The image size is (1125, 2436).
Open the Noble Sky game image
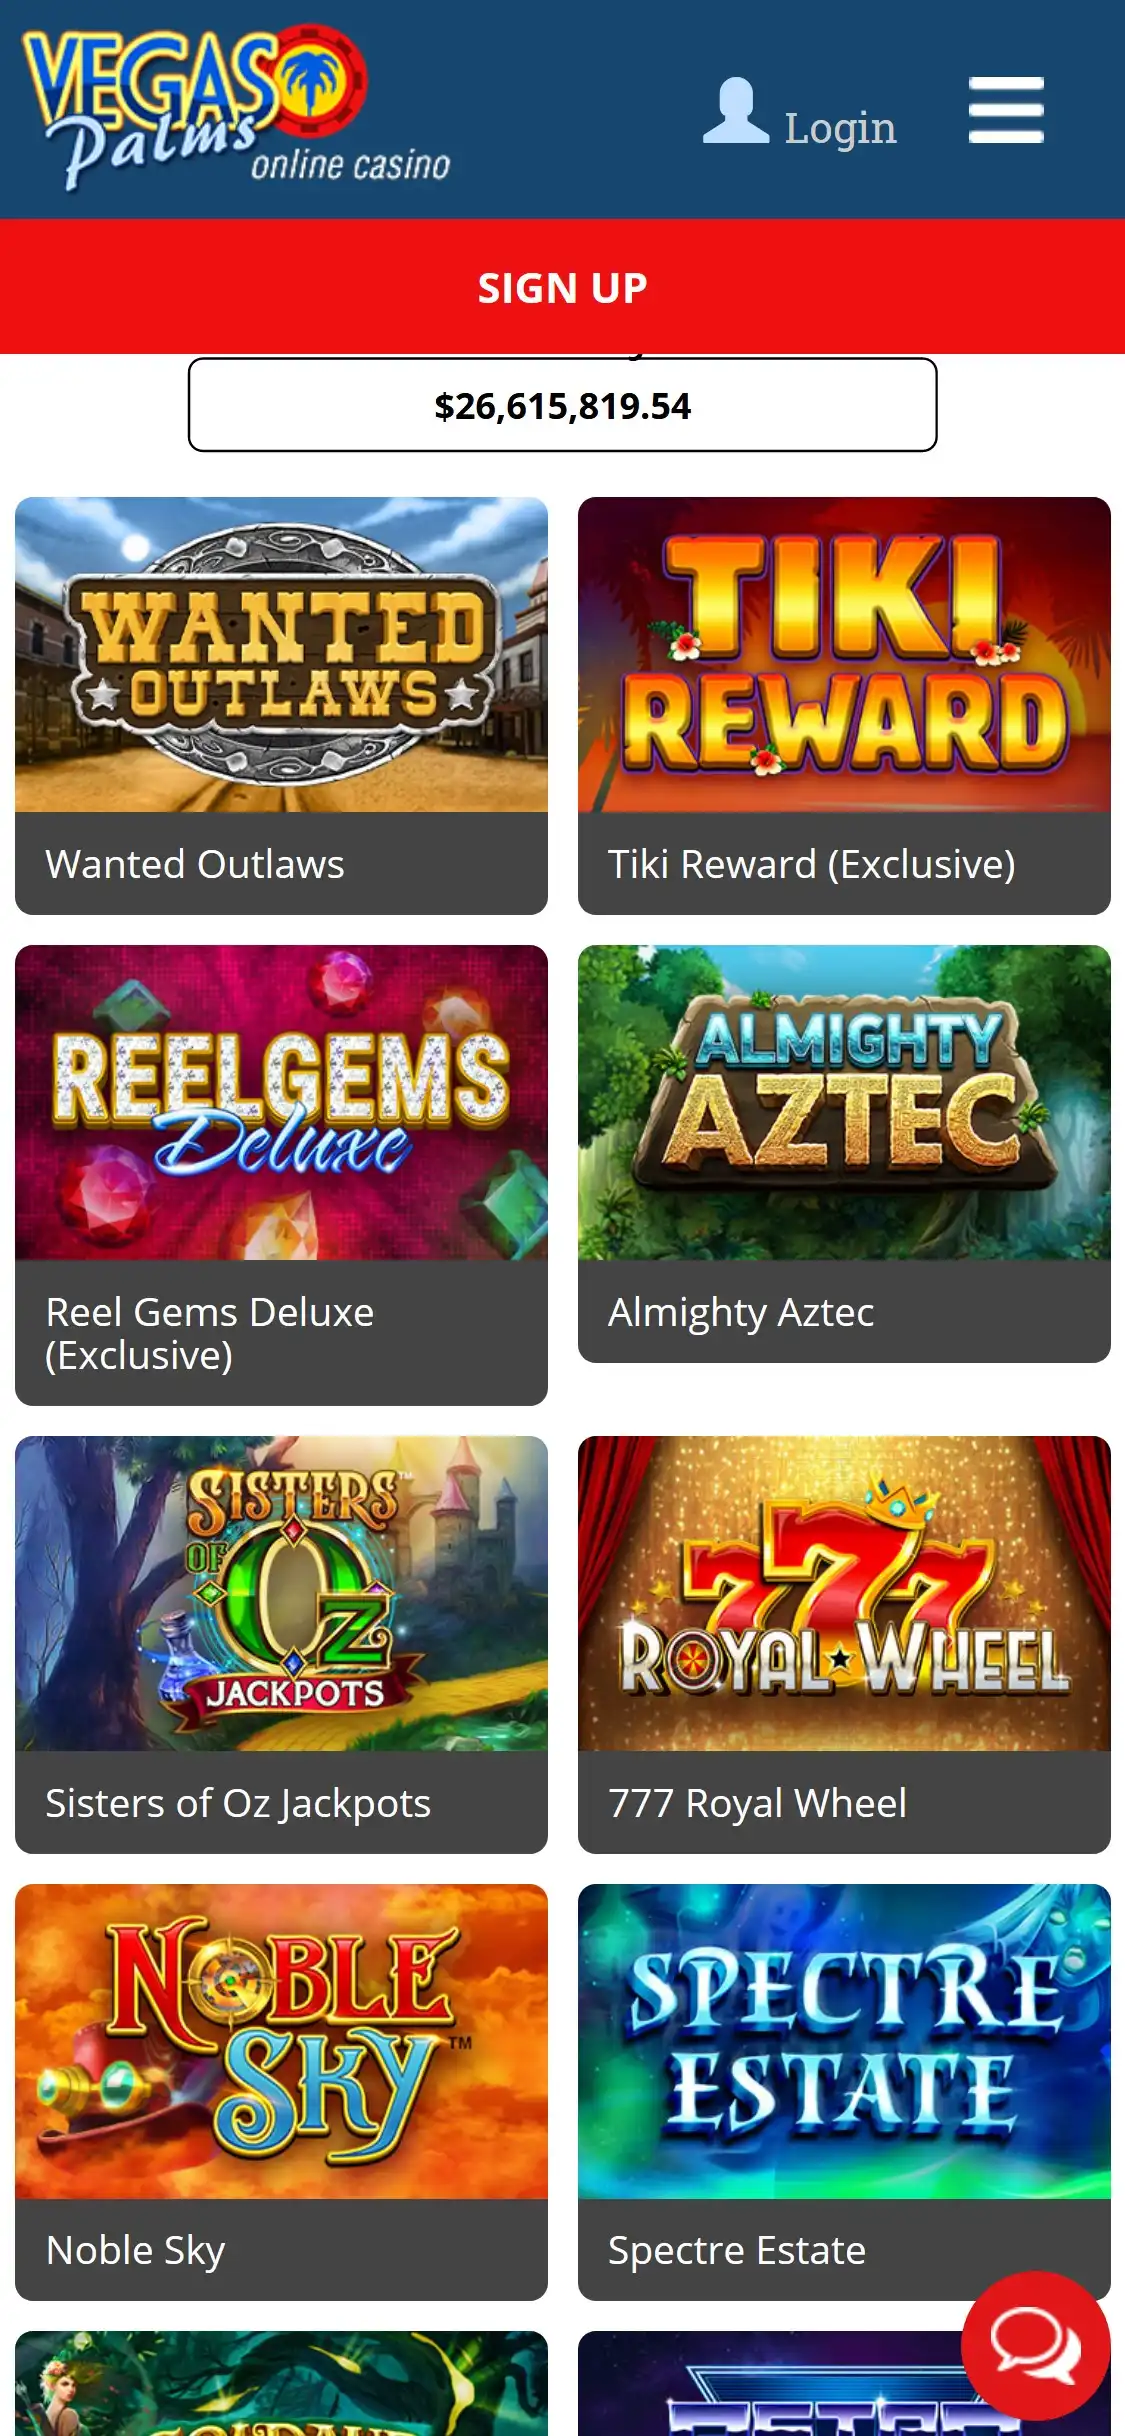[x=281, y=2041]
